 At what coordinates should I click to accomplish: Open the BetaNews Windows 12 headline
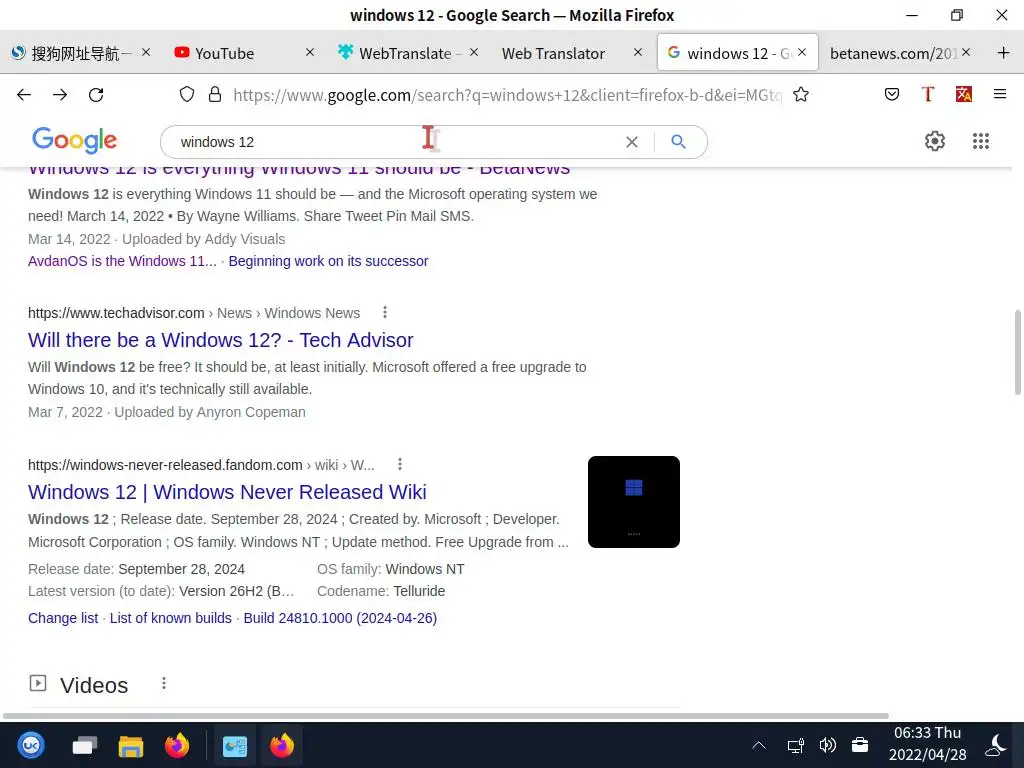pyautogui.click(x=299, y=171)
